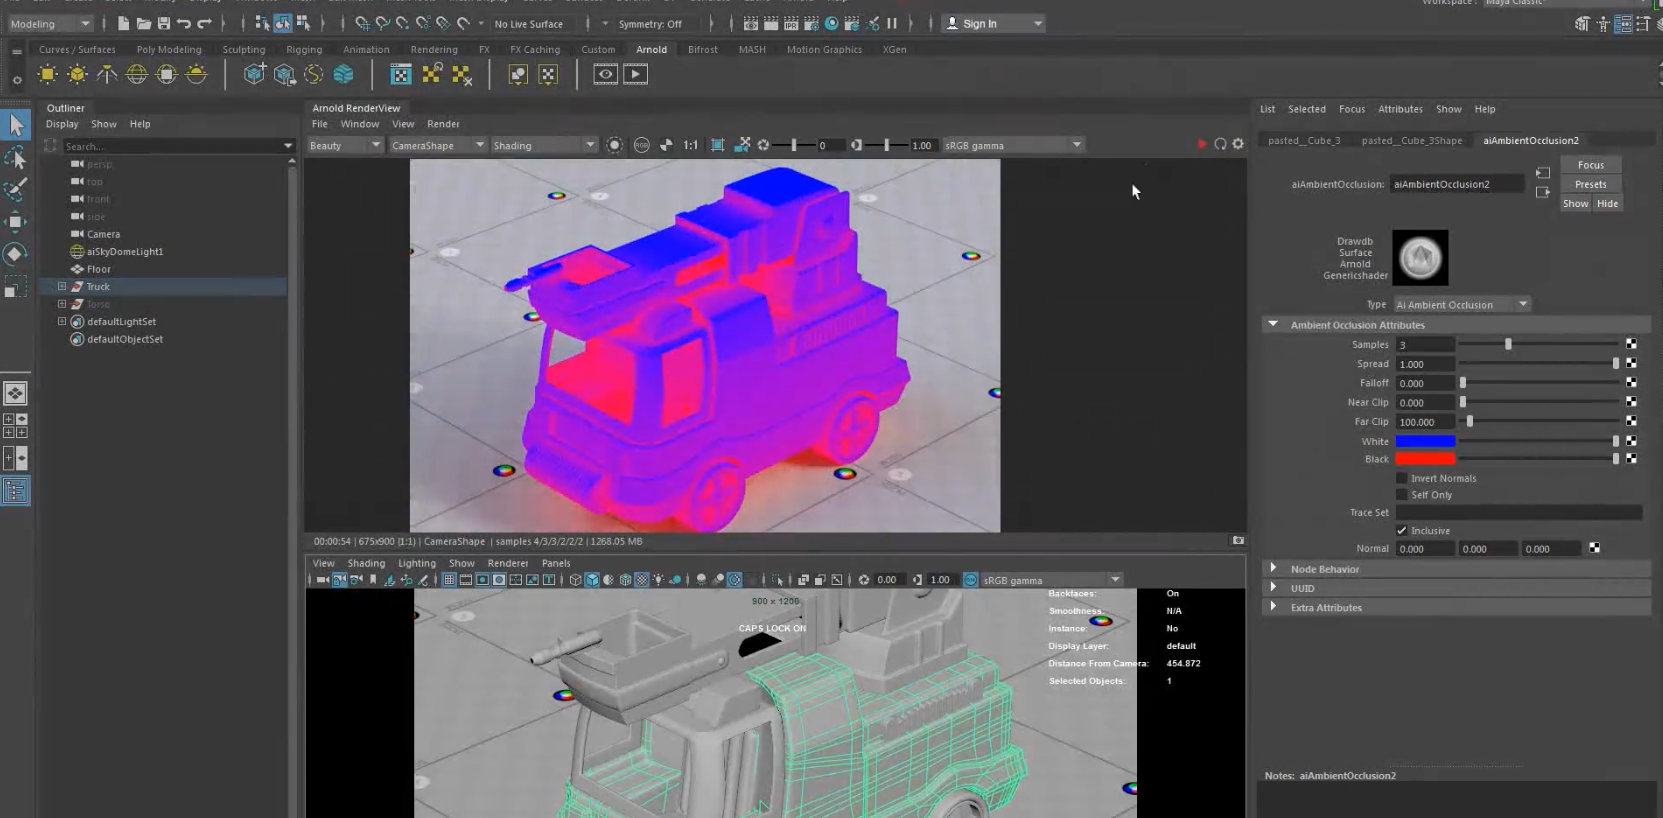Screen dimensions: 1663x818
Task: Click the Presets button
Action: [x=1590, y=184]
